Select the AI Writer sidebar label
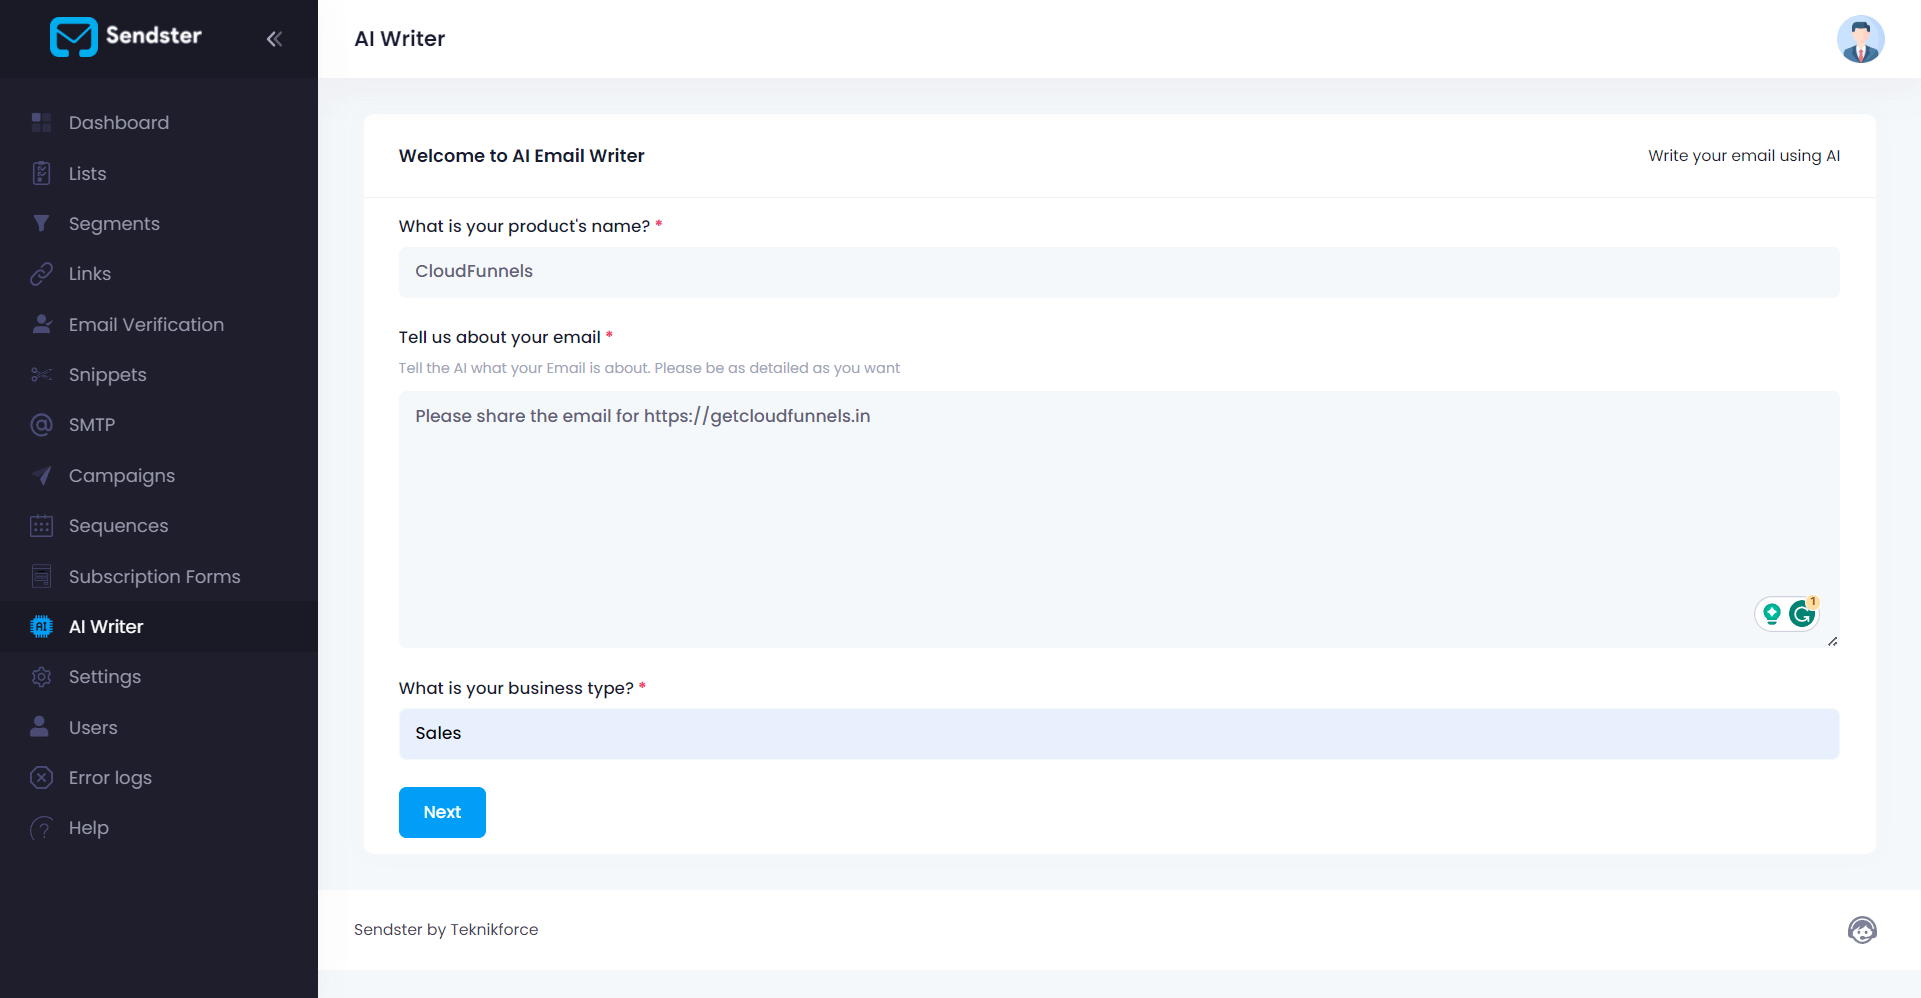Image resolution: width=1921 pixels, height=998 pixels. (106, 627)
